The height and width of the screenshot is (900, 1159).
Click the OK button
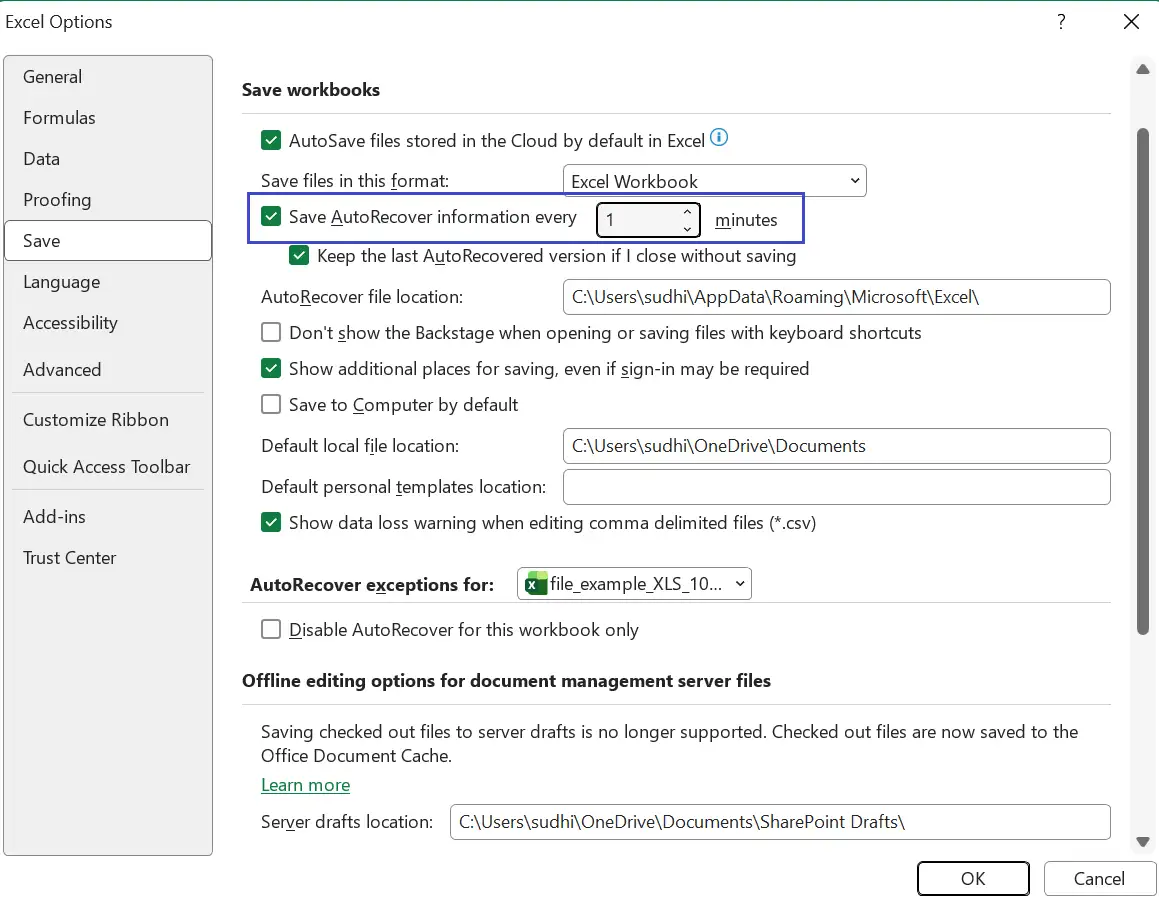pyautogui.click(x=972, y=878)
